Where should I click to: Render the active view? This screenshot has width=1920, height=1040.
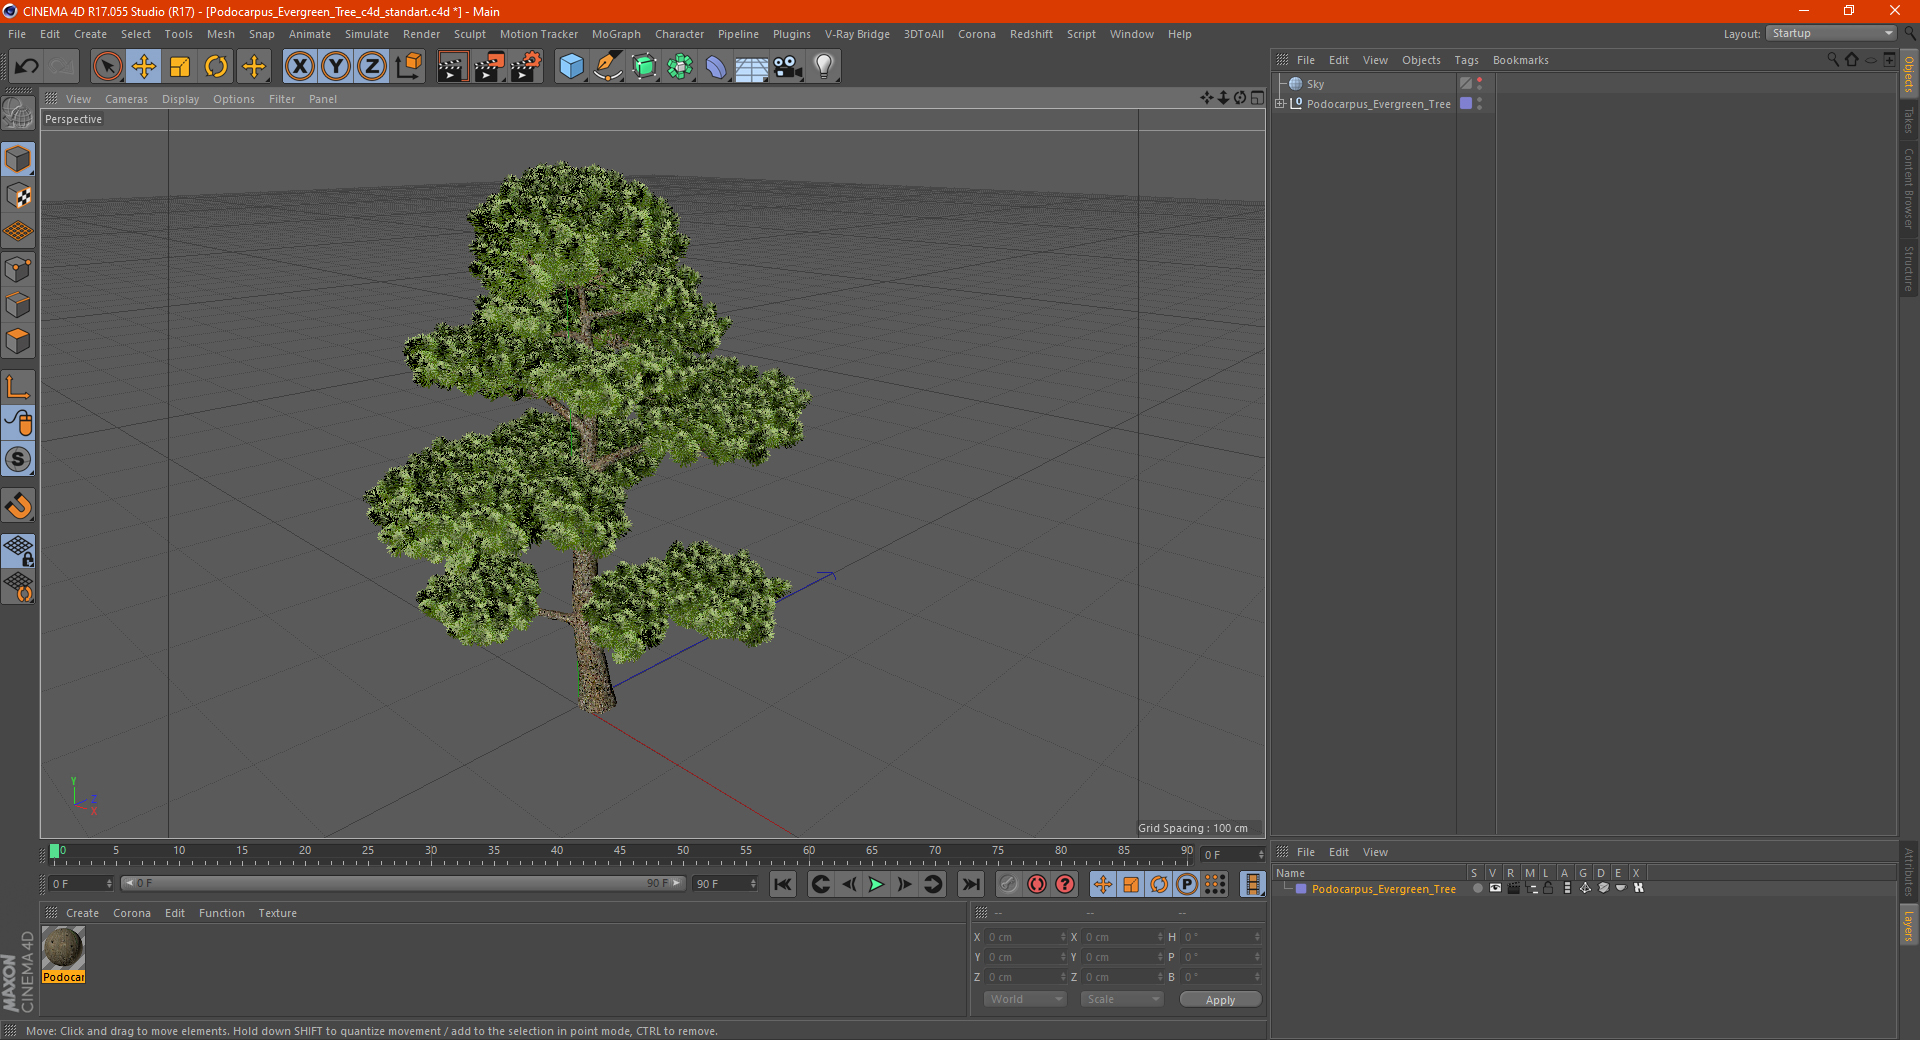[452, 67]
